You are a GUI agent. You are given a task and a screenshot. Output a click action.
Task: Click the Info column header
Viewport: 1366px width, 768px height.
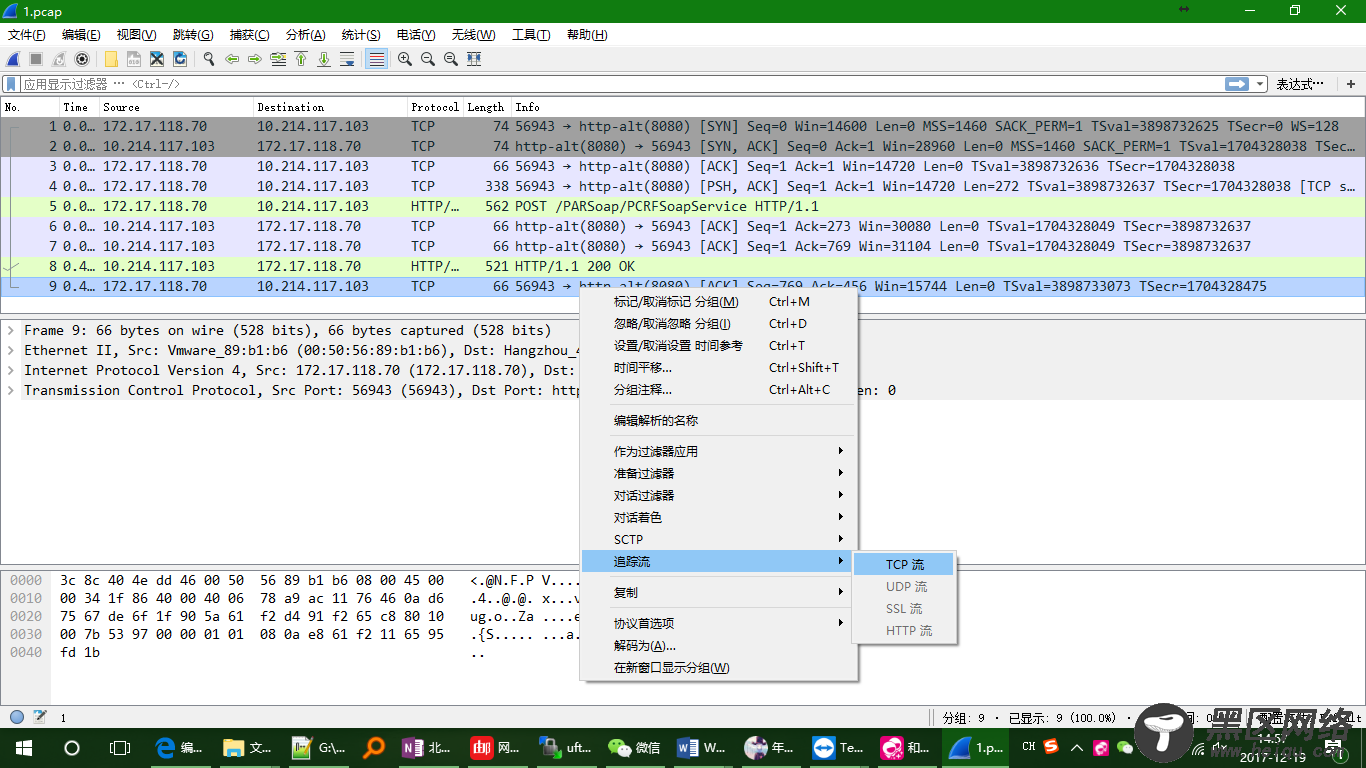pyautogui.click(x=938, y=107)
